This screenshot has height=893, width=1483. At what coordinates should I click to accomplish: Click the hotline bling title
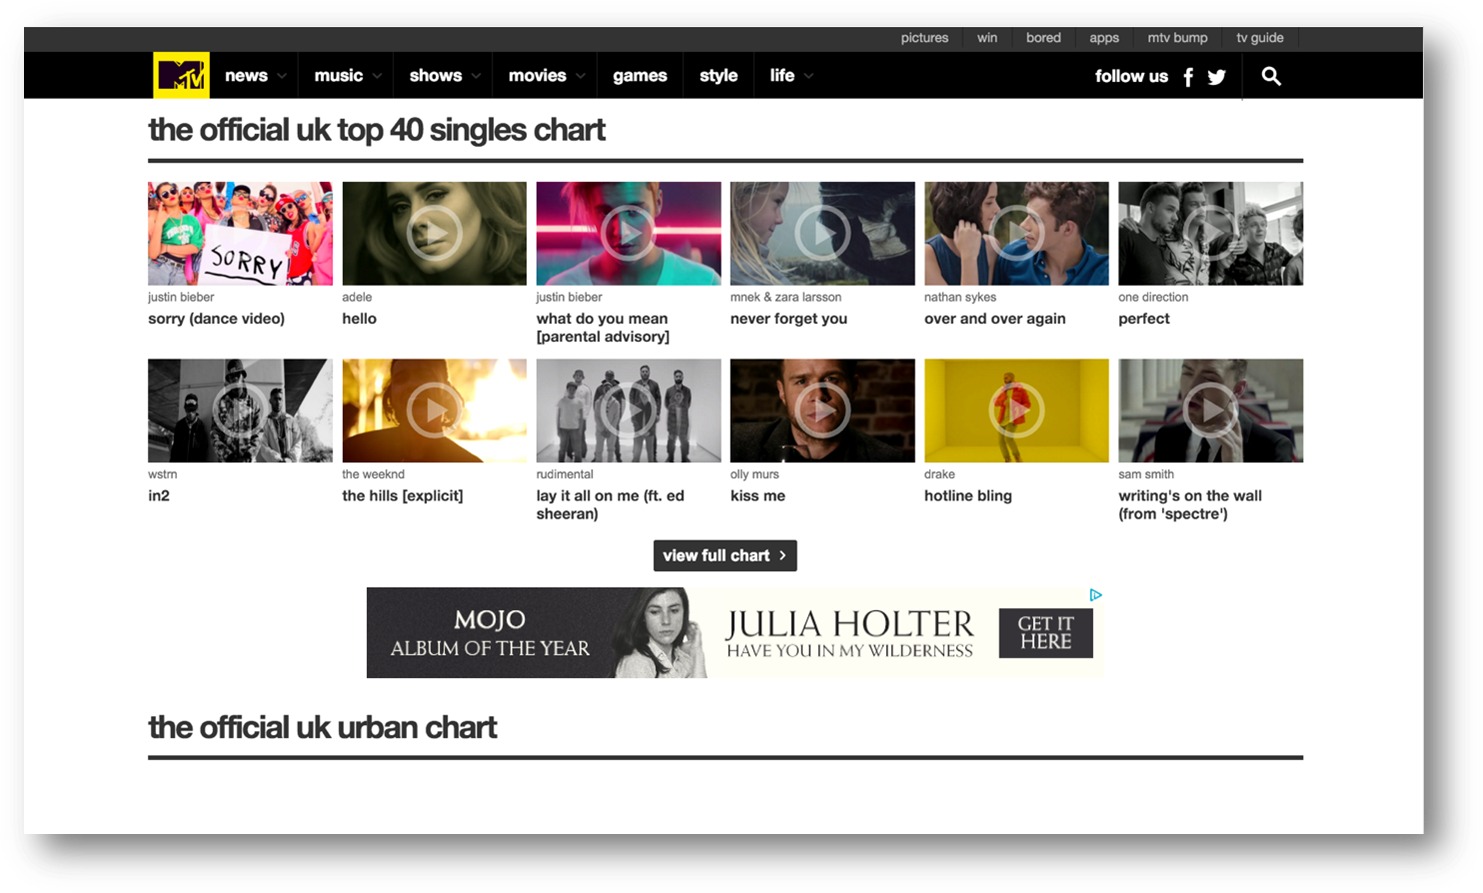[x=968, y=496]
